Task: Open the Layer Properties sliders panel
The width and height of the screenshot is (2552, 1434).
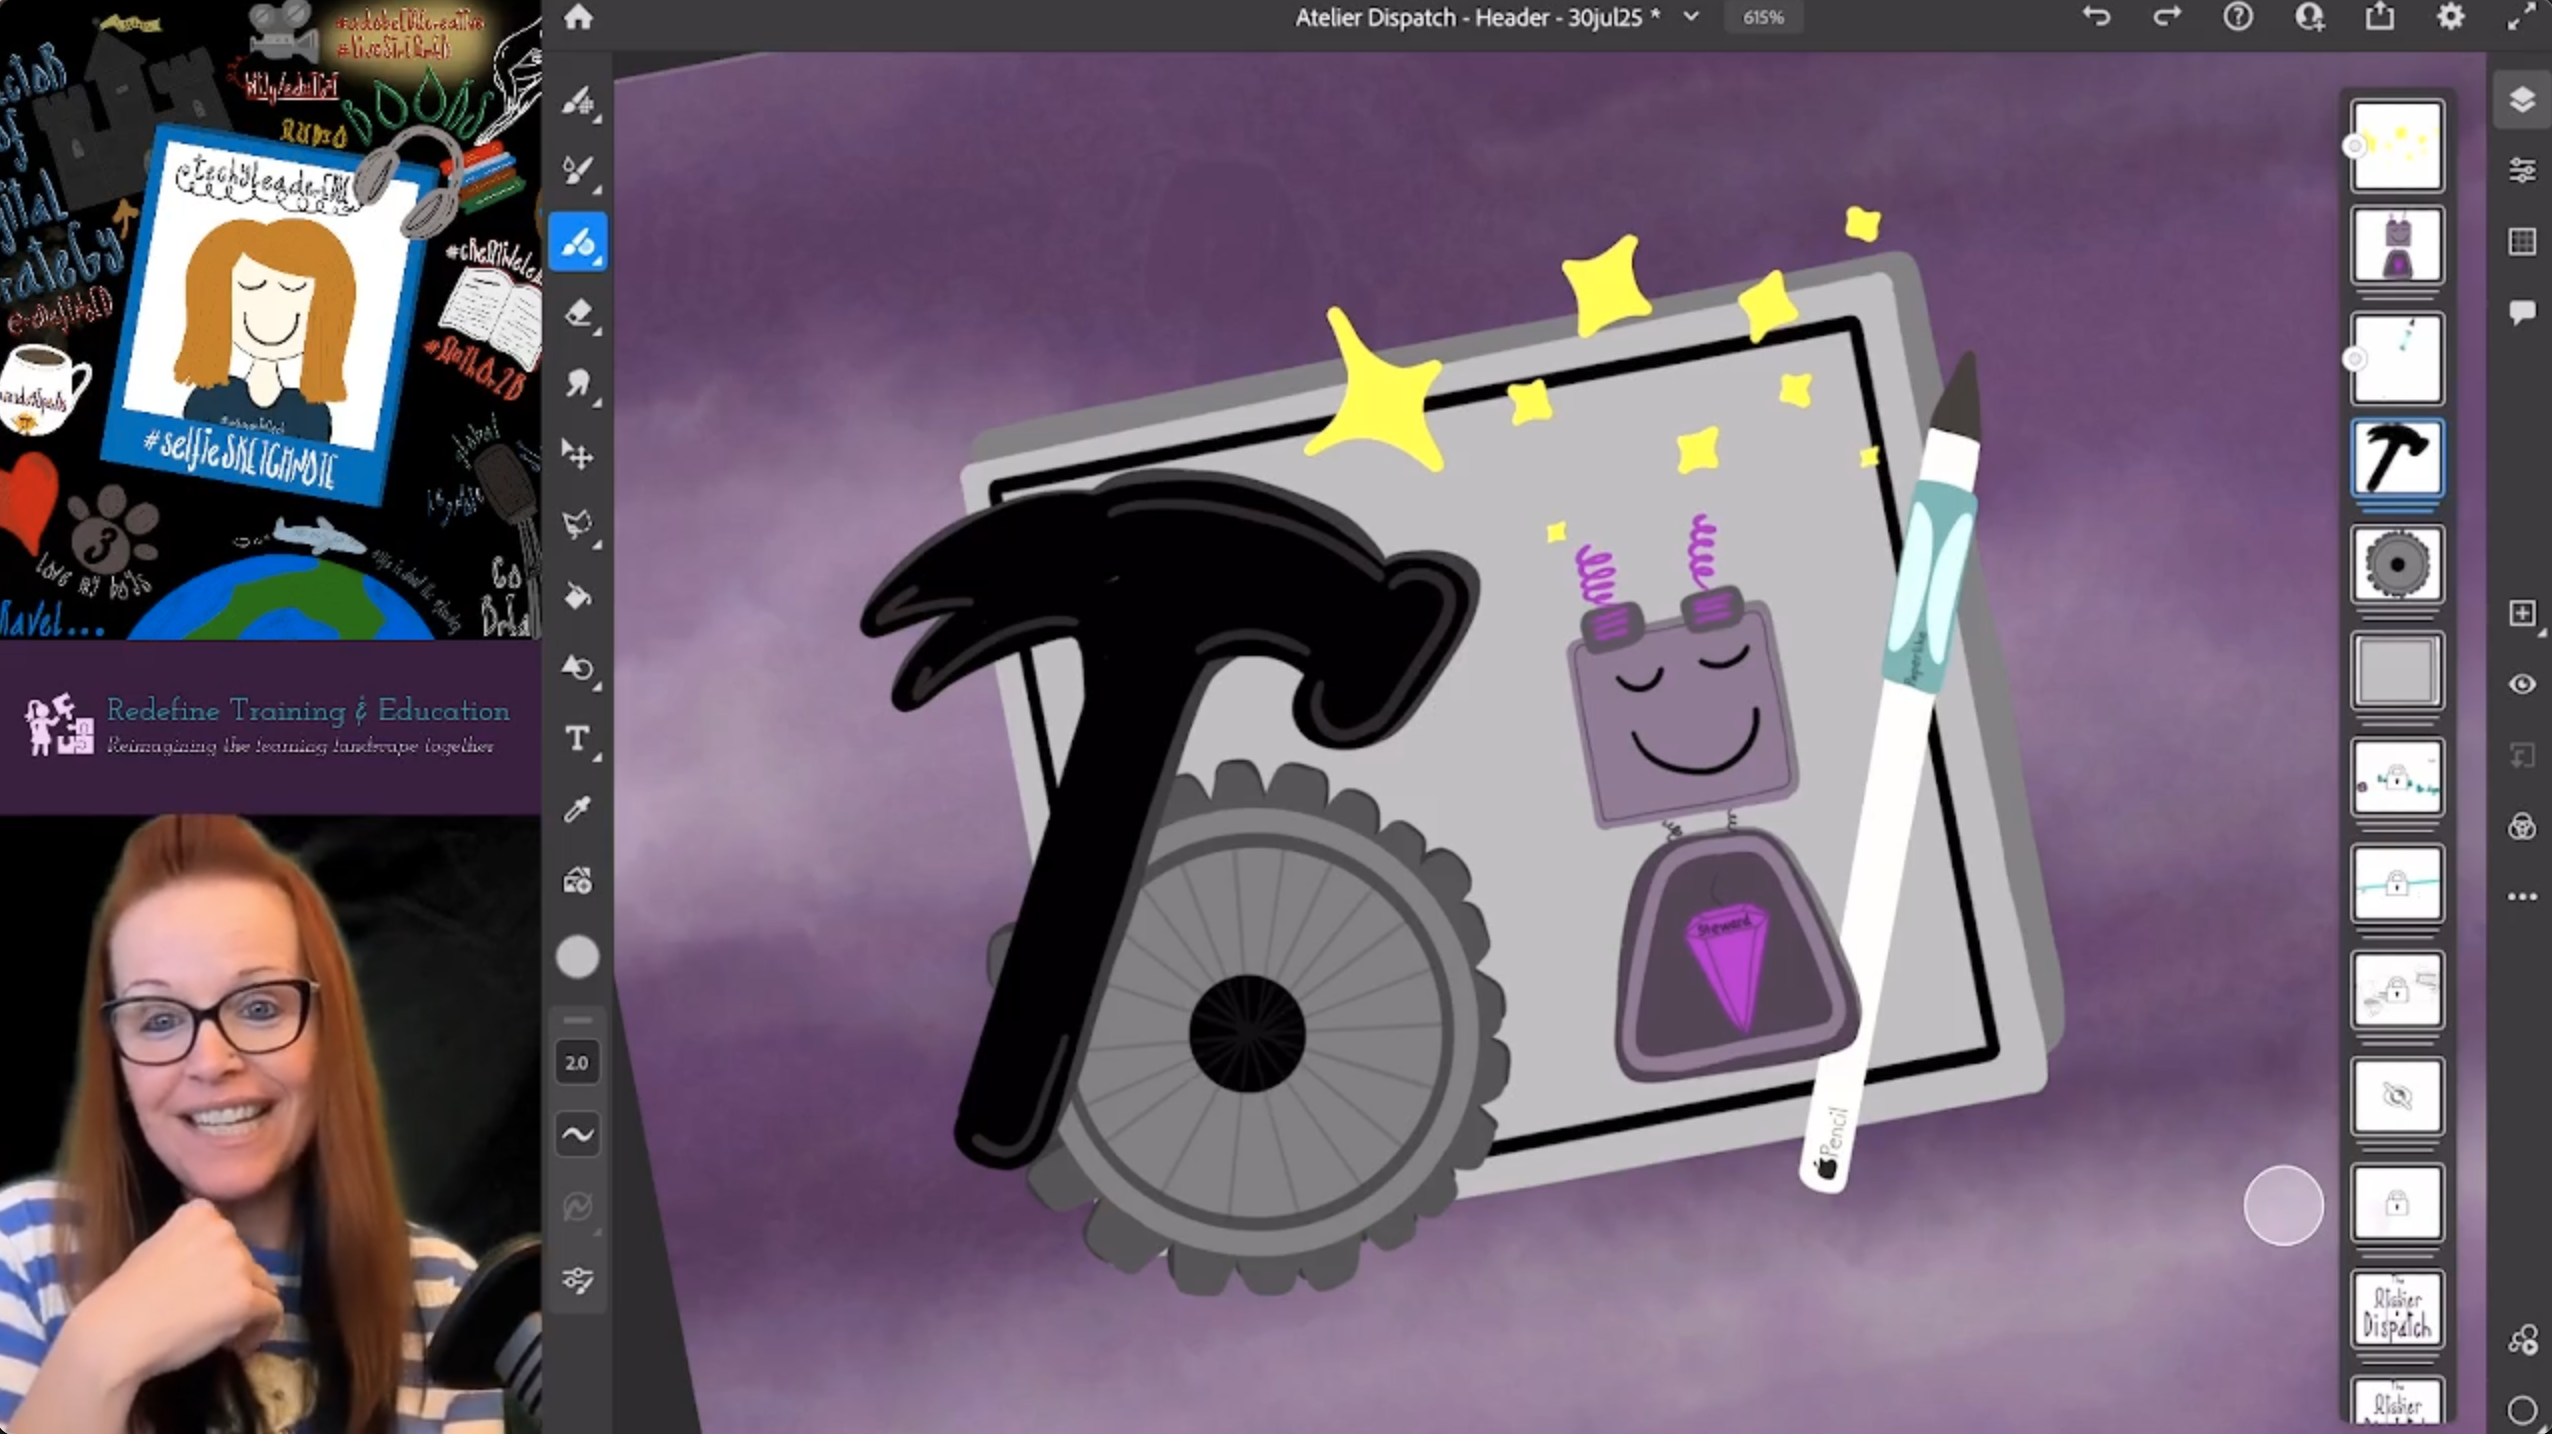Action: (2521, 171)
